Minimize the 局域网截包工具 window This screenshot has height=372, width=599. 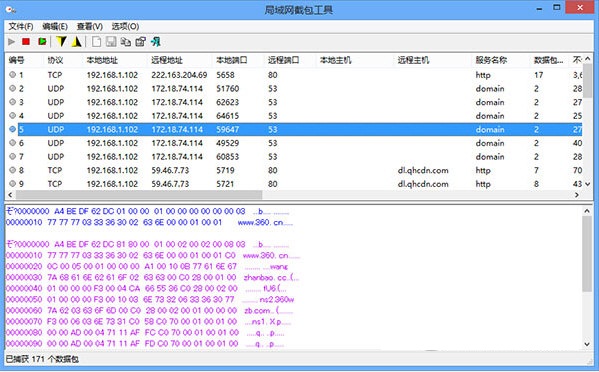(539, 8)
